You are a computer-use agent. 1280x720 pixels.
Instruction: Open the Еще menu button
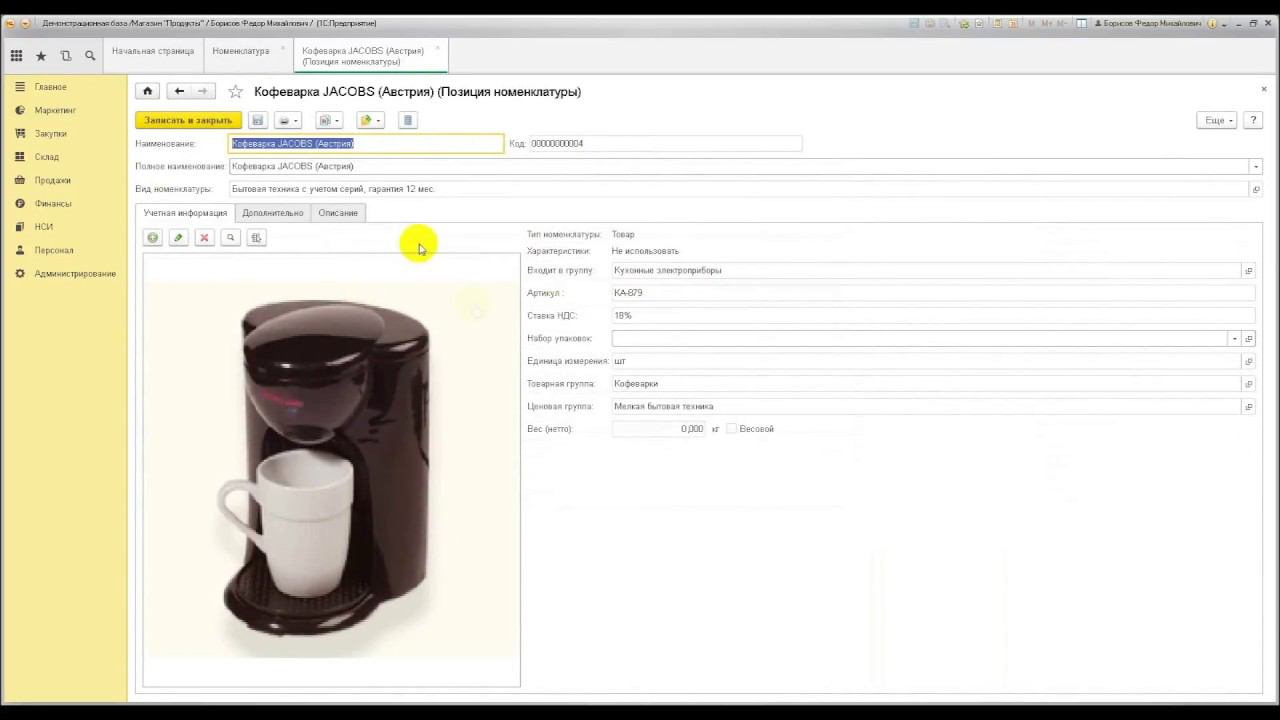point(1218,120)
